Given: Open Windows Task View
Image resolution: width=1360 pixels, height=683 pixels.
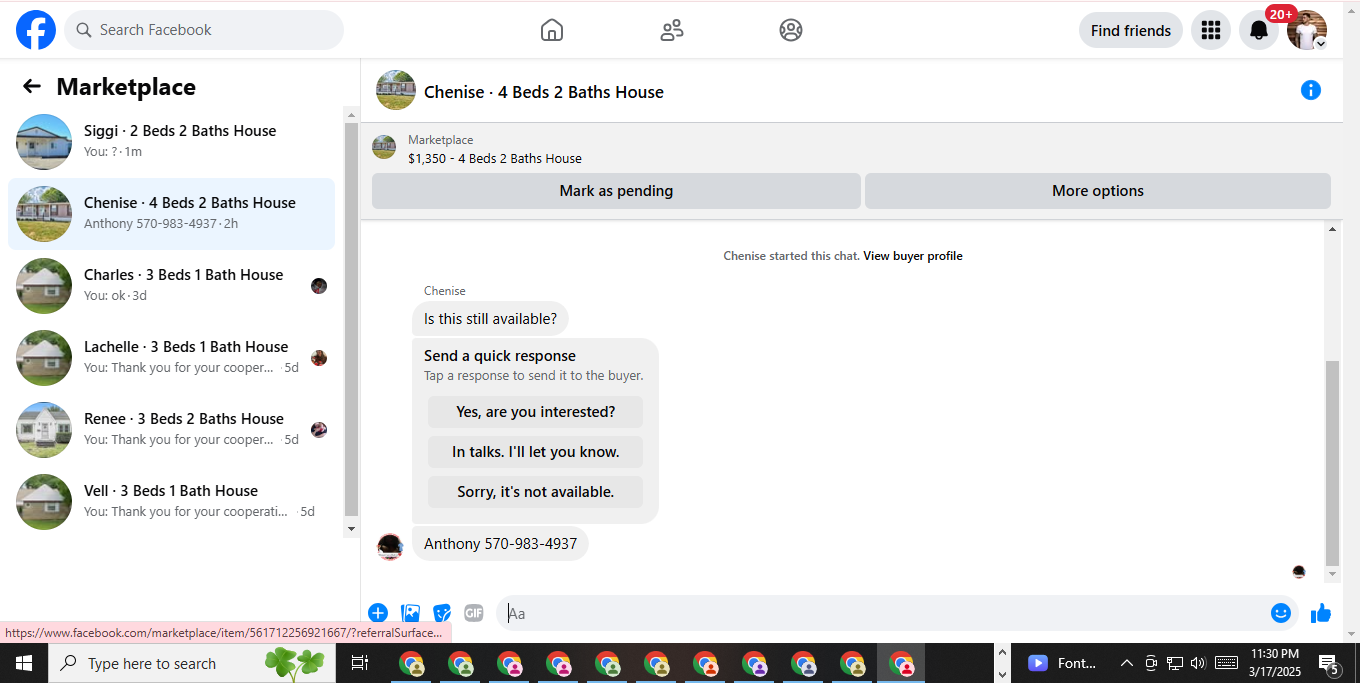Looking at the screenshot, I should (360, 663).
